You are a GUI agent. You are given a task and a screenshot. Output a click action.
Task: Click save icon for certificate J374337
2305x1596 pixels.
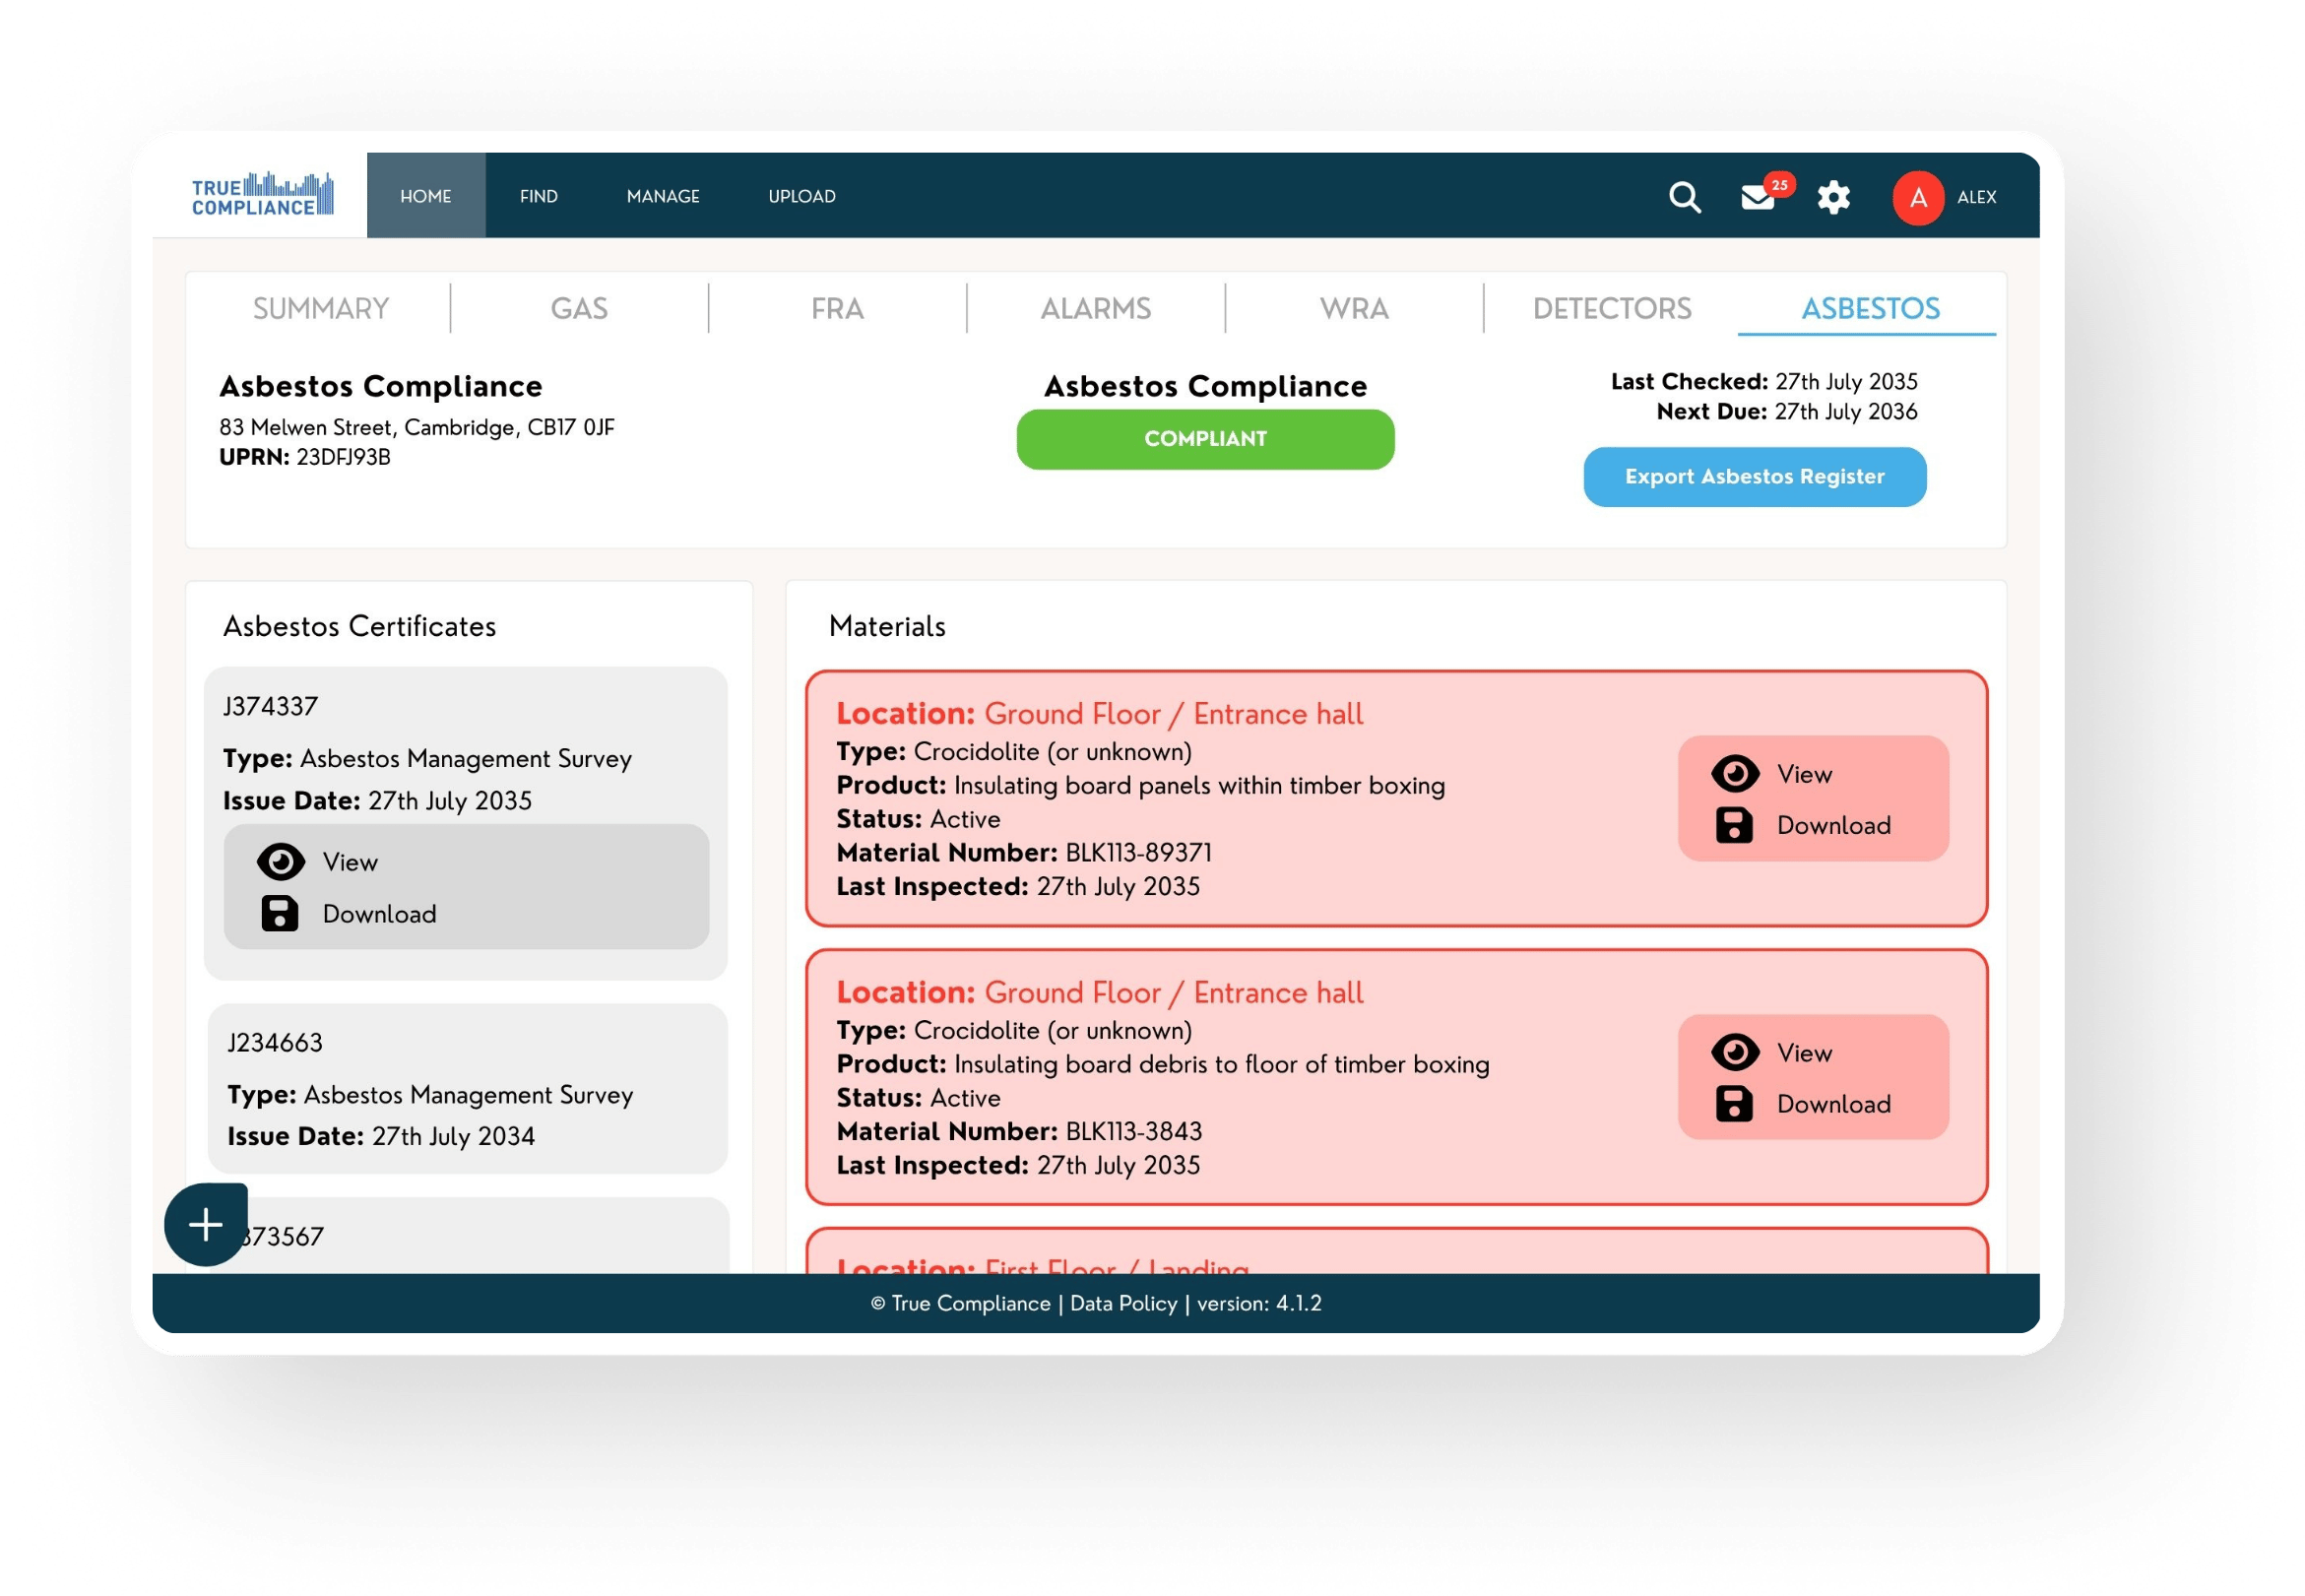coord(280,913)
